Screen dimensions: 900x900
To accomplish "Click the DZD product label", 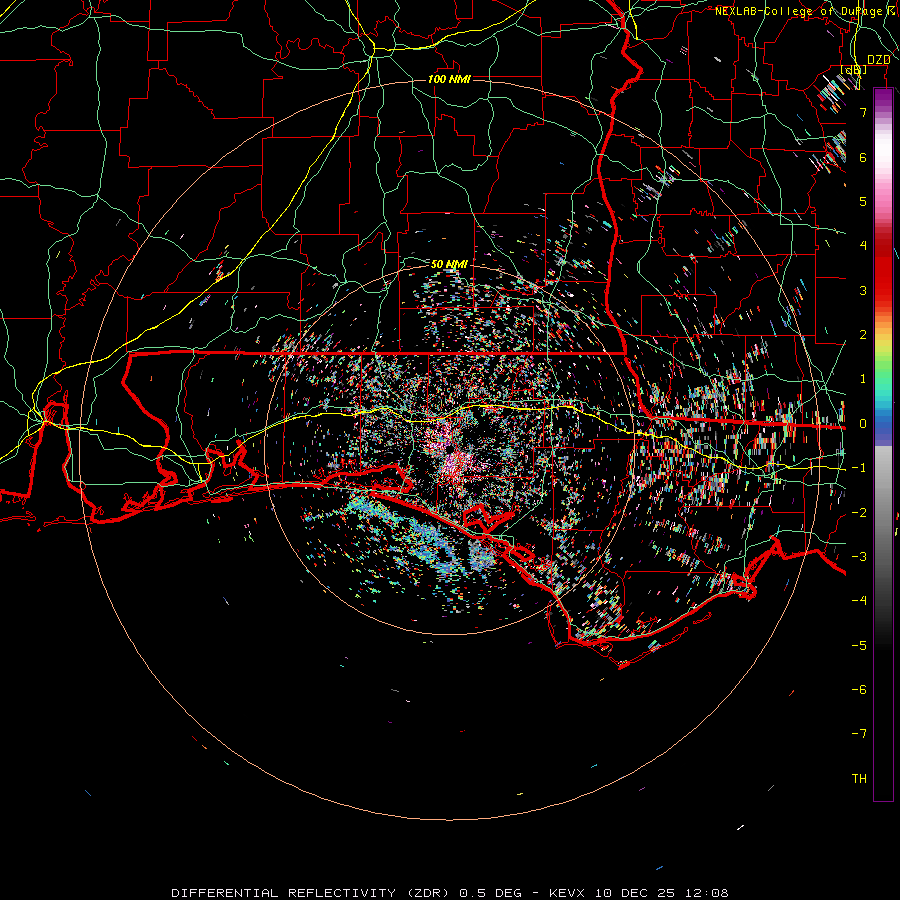I will pyautogui.click(x=878, y=60).
